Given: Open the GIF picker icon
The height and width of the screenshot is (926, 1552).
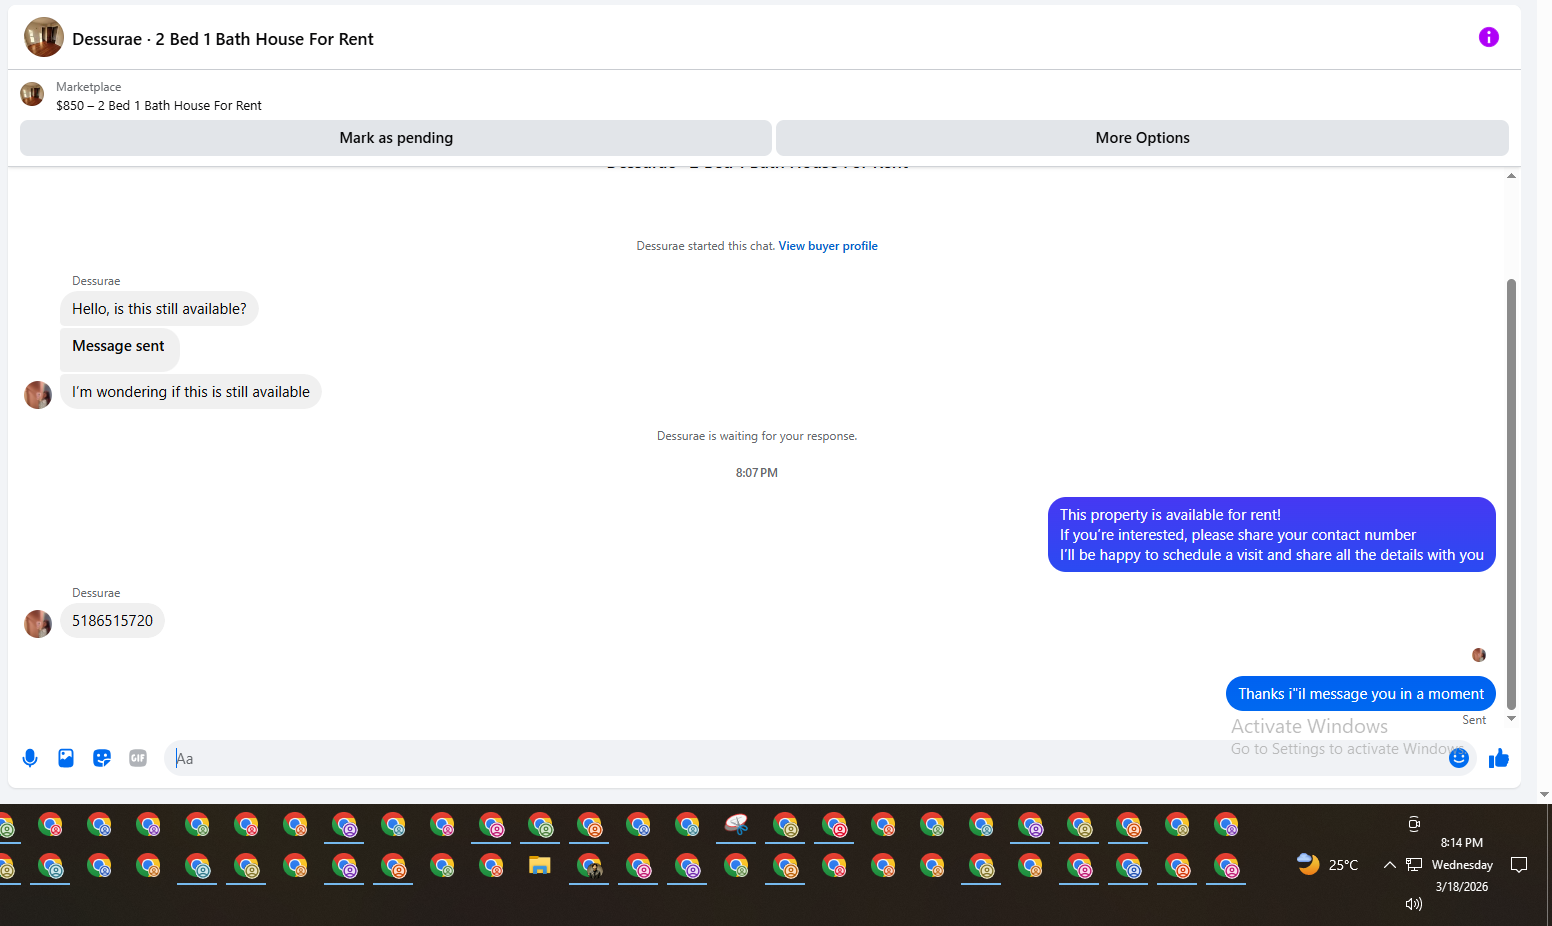Looking at the screenshot, I should click(138, 758).
